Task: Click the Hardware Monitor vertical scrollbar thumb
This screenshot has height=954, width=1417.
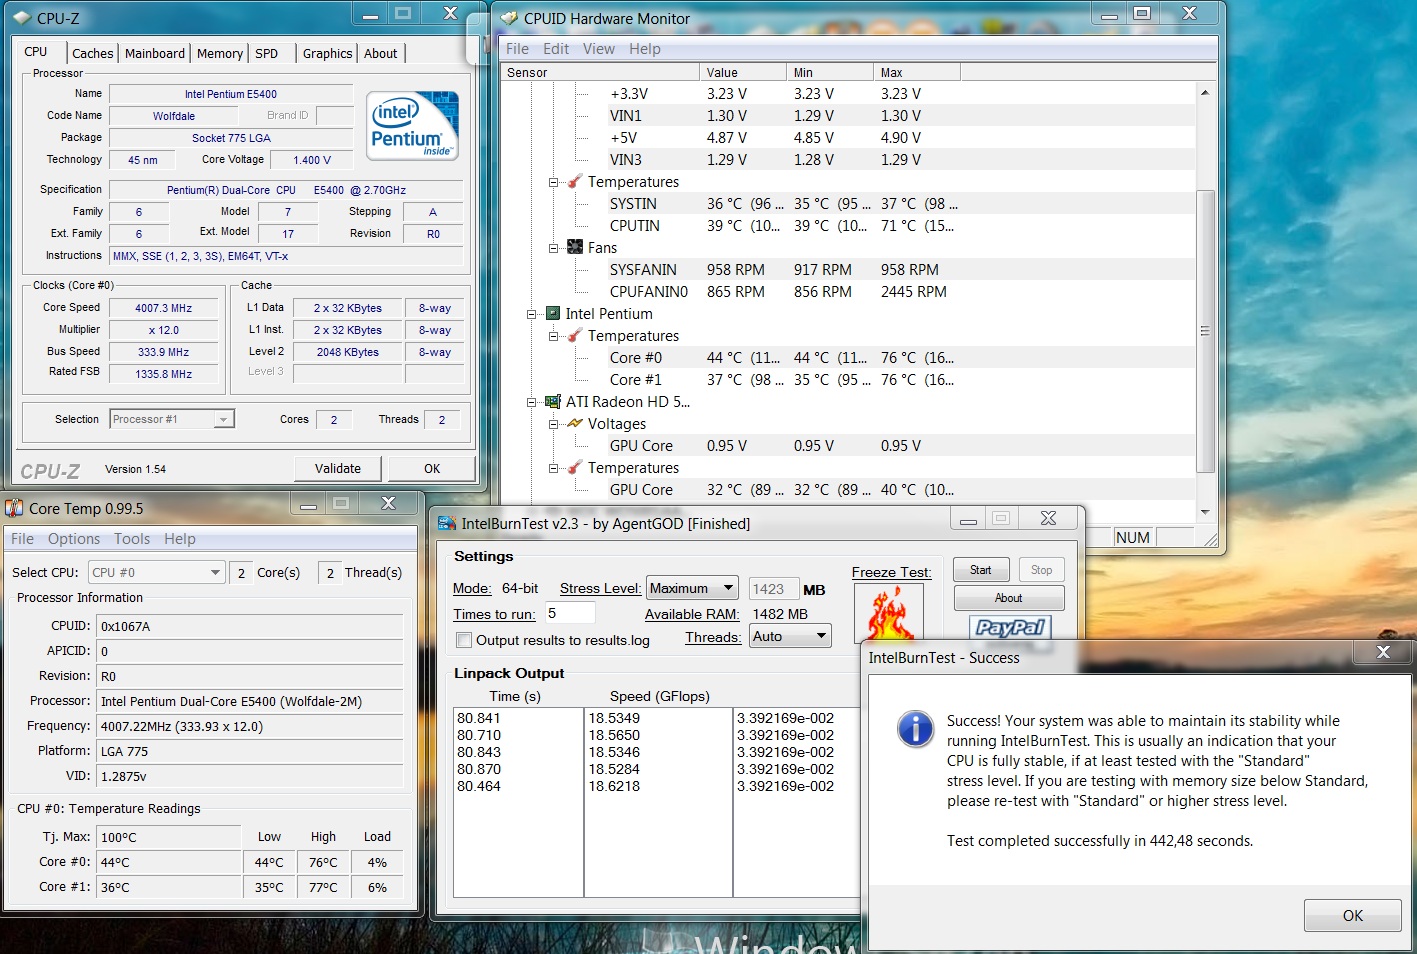Action: pyautogui.click(x=1205, y=331)
